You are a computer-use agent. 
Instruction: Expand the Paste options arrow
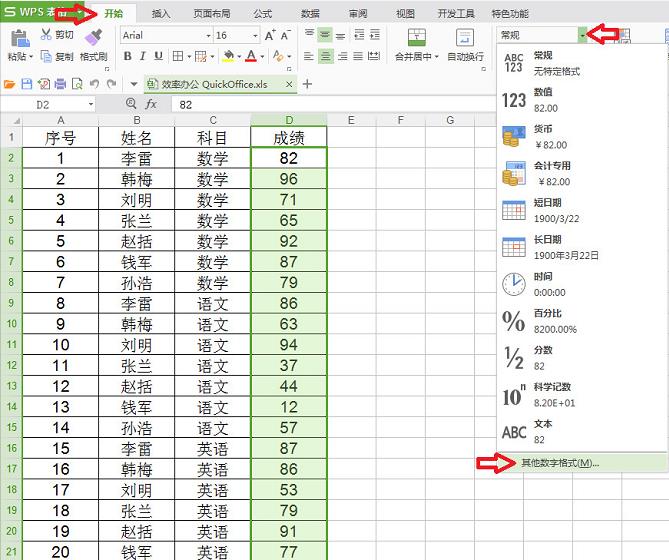pyautogui.click(x=31, y=57)
